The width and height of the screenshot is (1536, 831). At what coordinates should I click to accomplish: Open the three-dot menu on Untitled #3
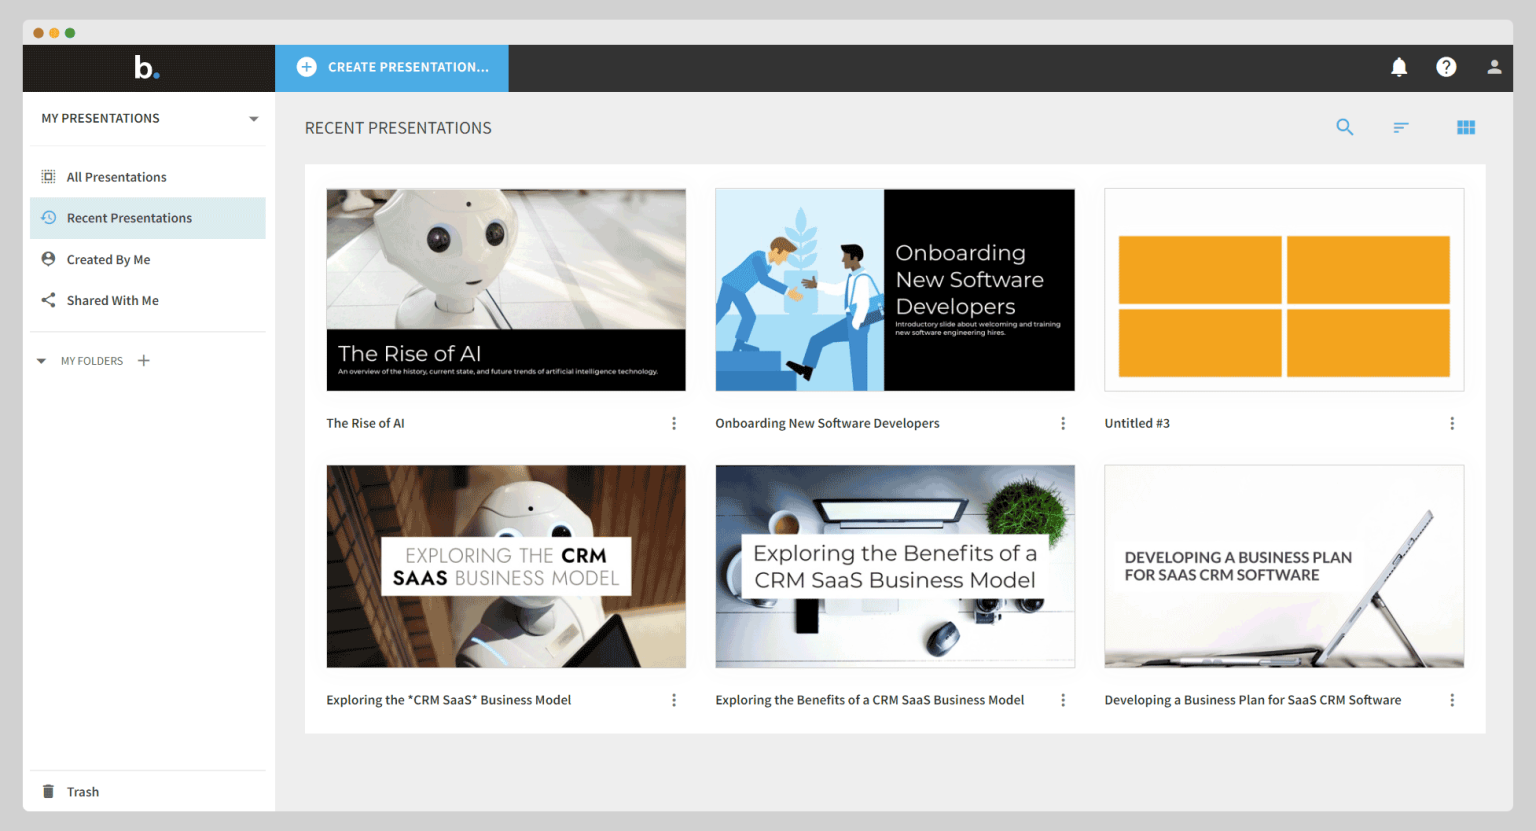[x=1452, y=423]
